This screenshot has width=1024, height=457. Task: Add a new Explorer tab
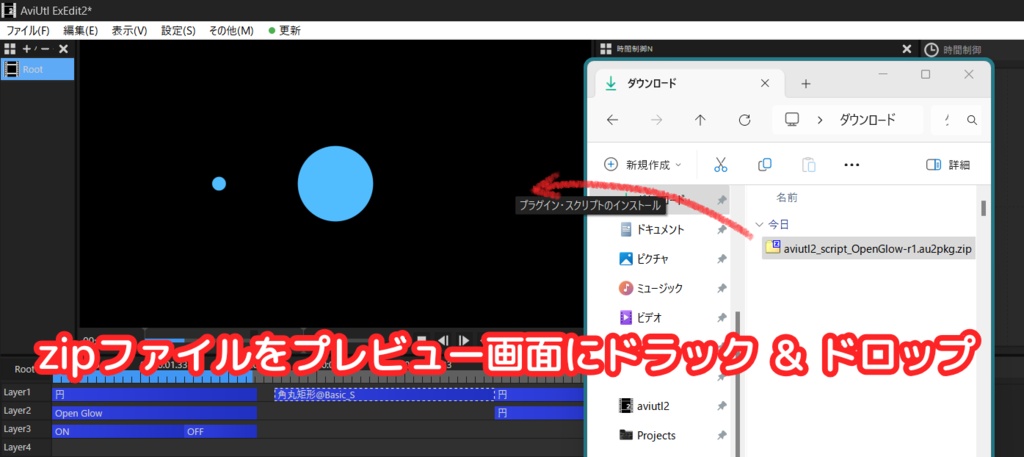tap(806, 84)
